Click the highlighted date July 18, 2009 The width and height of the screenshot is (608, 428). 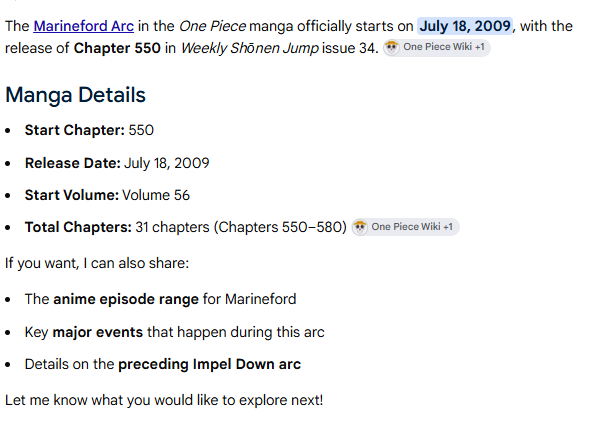pyautogui.click(x=465, y=26)
